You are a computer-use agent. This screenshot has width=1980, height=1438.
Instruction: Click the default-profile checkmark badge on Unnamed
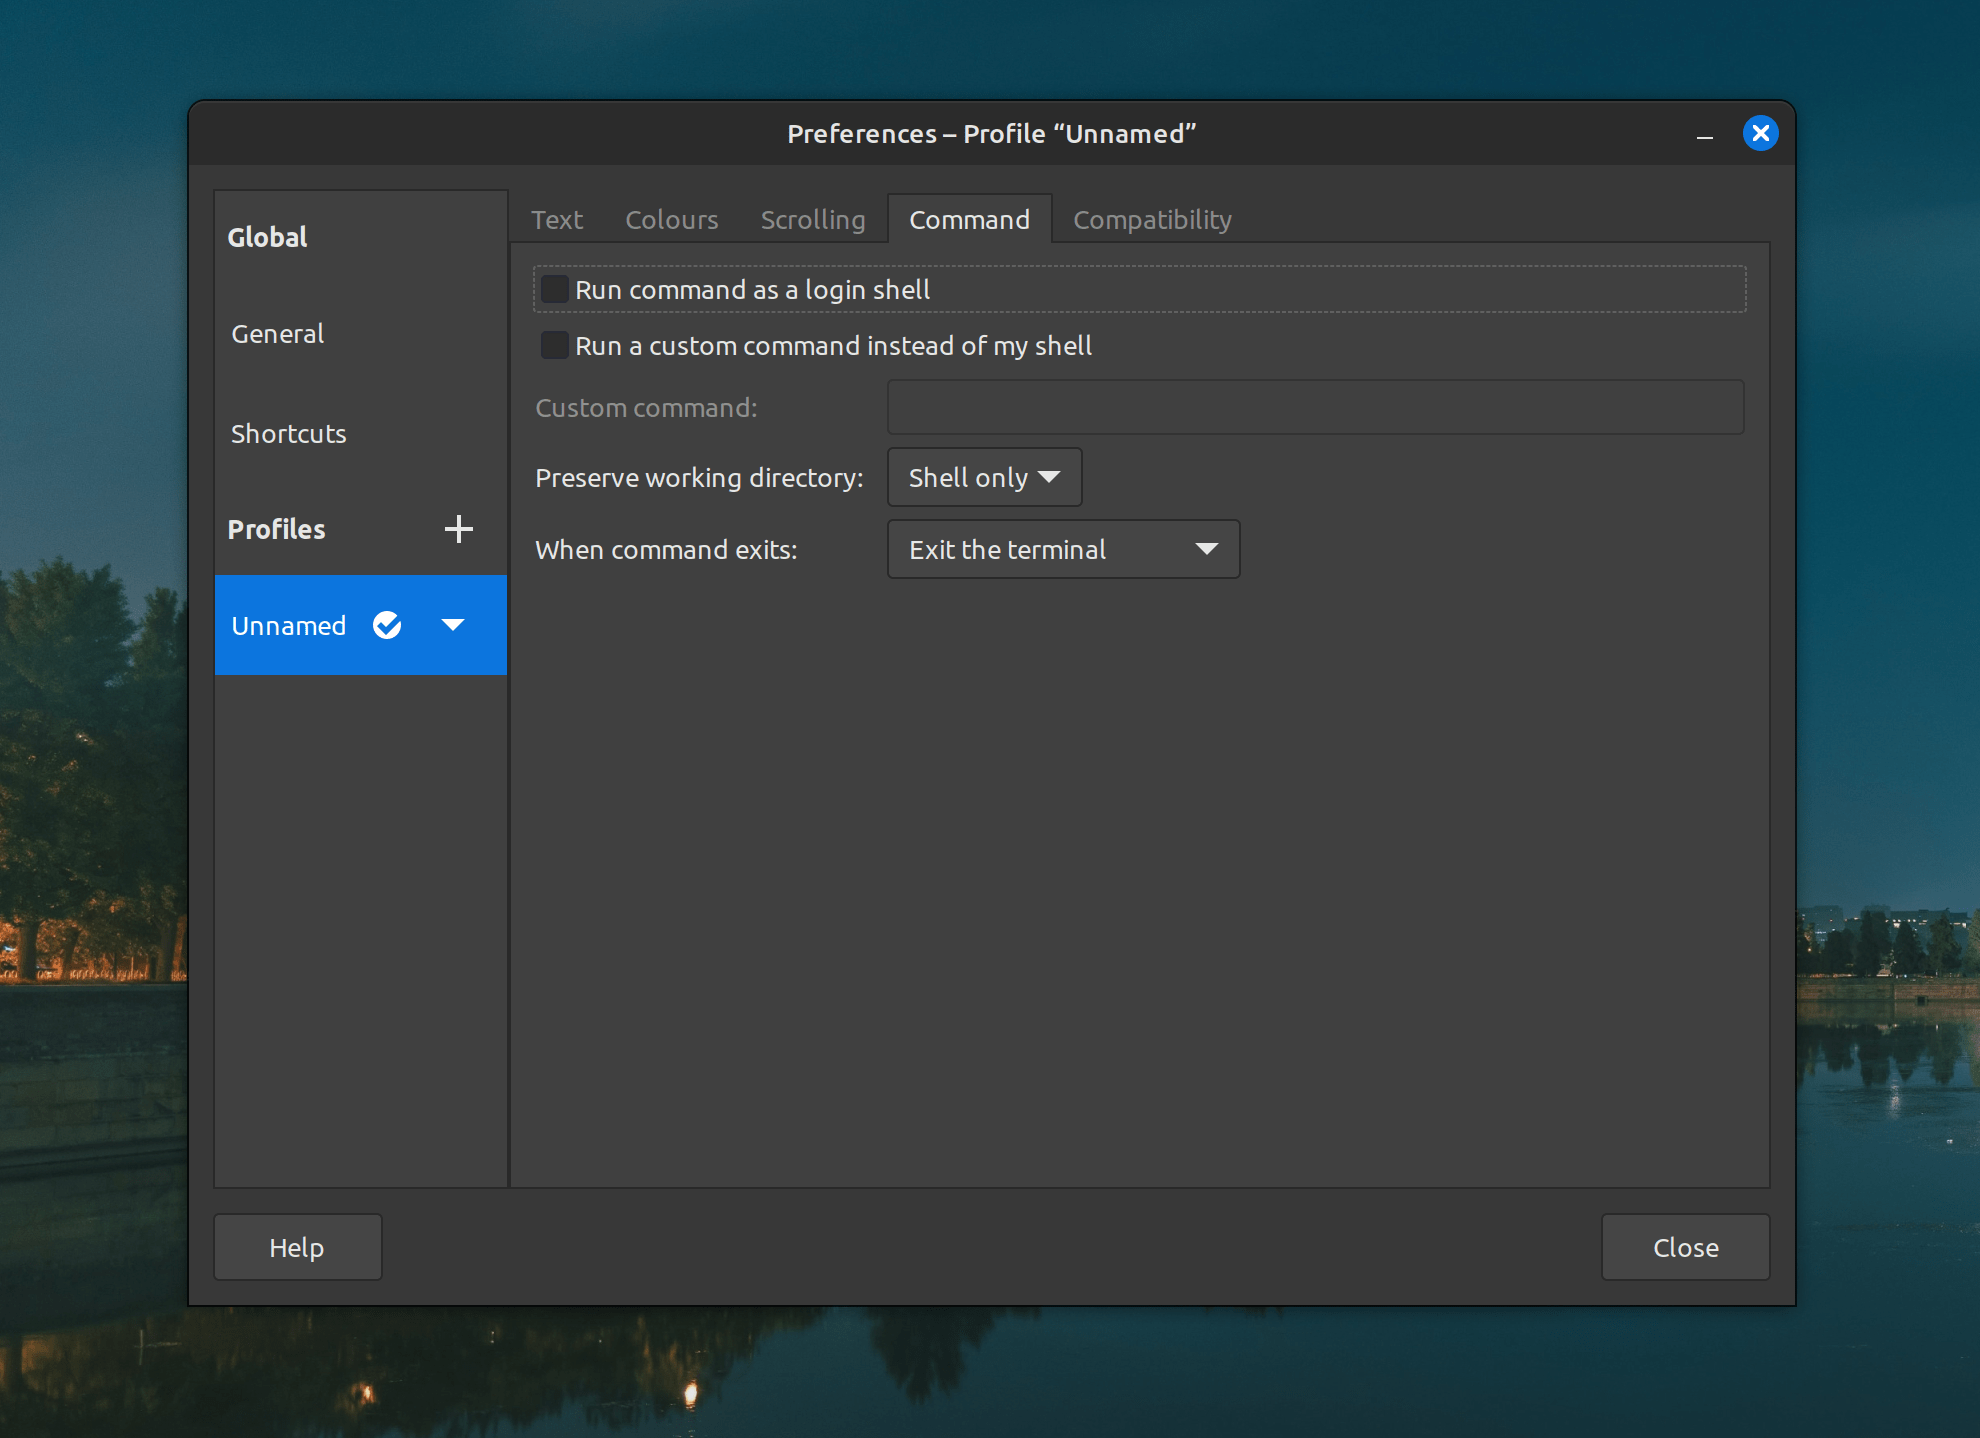(x=387, y=625)
